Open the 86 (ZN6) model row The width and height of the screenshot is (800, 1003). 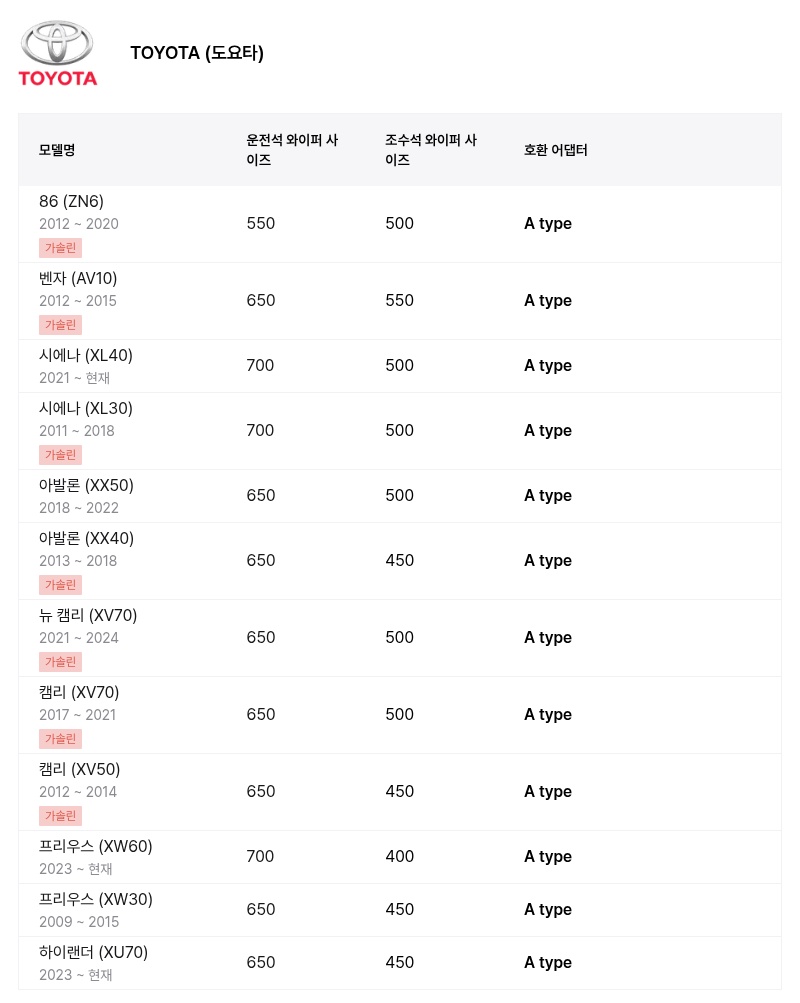[400, 224]
